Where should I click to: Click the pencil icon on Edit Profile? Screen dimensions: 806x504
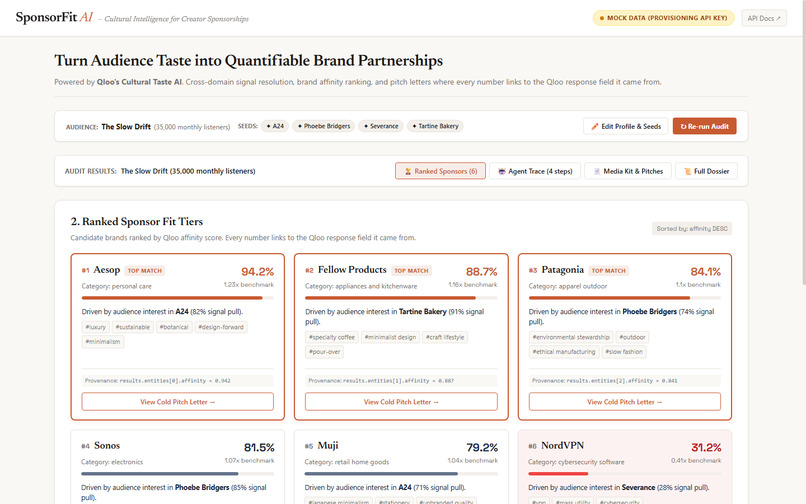point(595,126)
